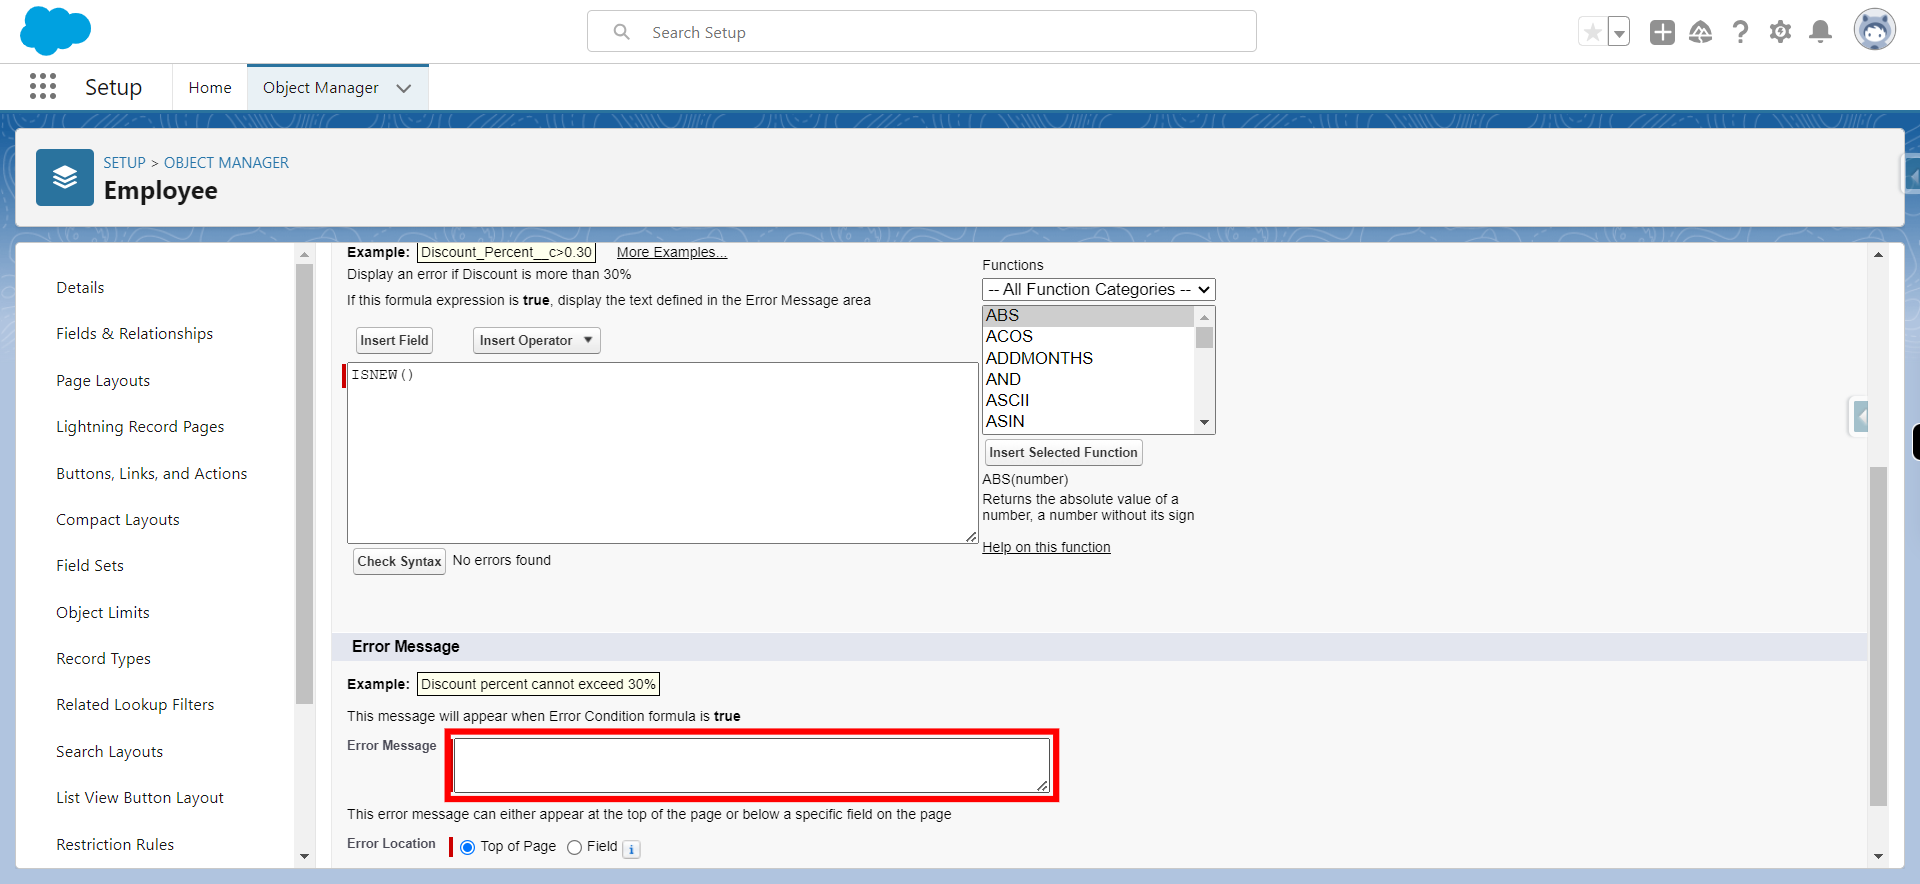Click the Employee object layers icon
This screenshot has height=884, width=1920.
[x=65, y=177]
